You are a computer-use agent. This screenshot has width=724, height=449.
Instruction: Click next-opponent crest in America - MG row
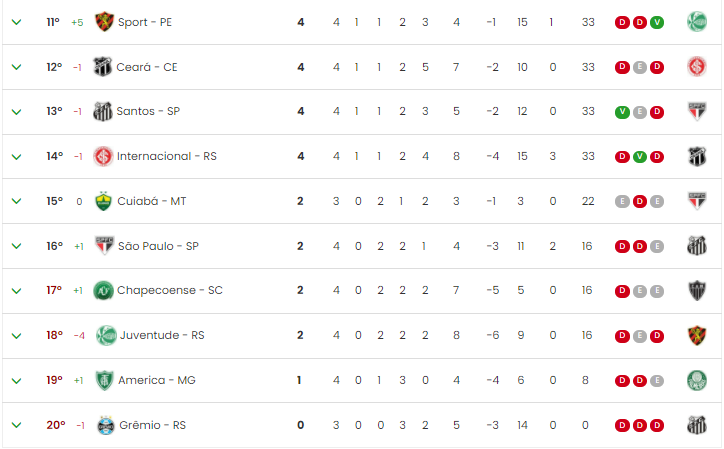point(697,381)
